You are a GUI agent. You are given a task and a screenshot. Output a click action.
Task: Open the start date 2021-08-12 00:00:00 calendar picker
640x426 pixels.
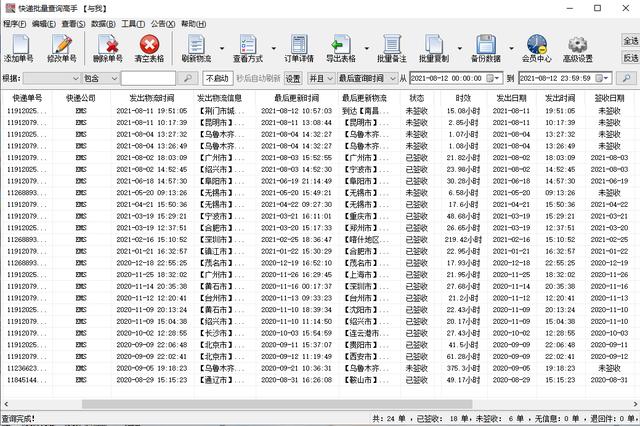click(x=493, y=78)
